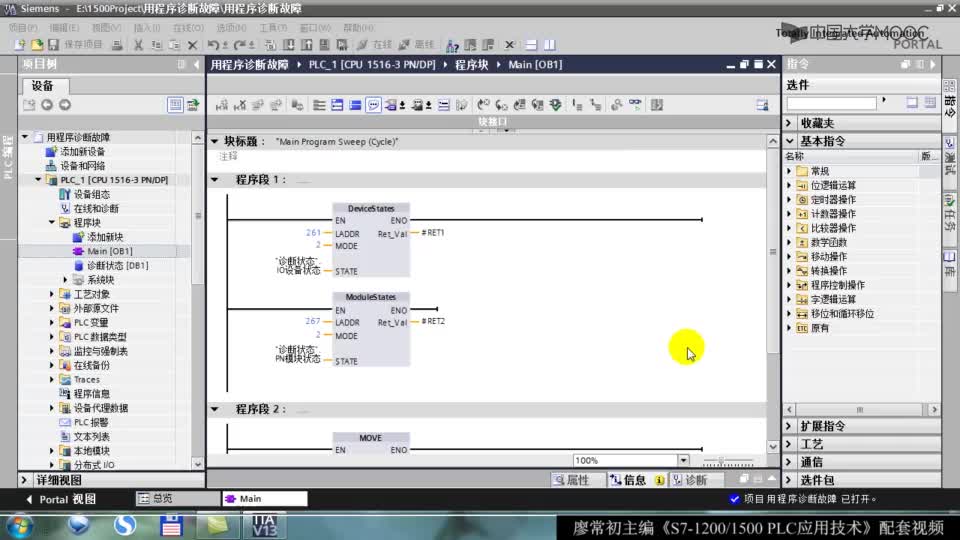Click the 块接口 block interface bar
Viewport: 960px width, 540px height.
pos(493,122)
